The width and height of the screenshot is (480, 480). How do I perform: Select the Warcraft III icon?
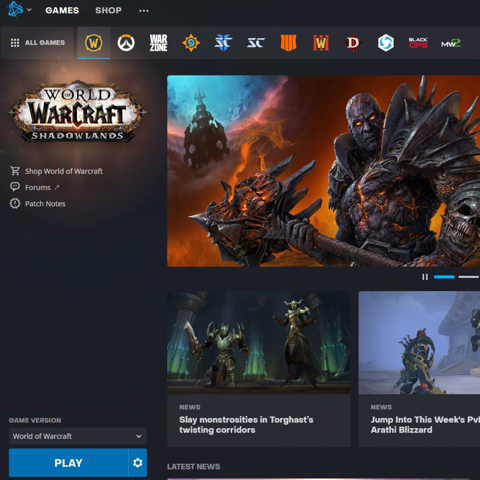(321, 43)
